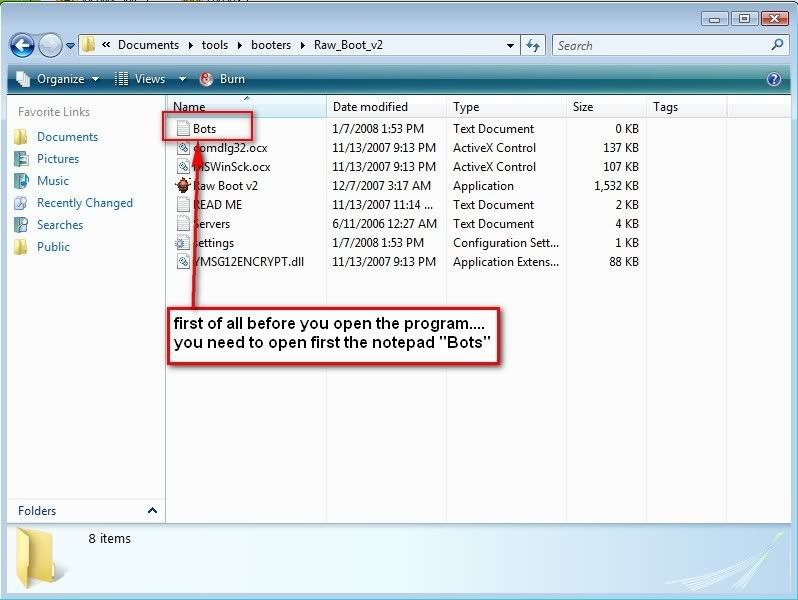Viewport: 798px width, 600px height.
Task: Maximize the Explorer window
Action: pyautogui.click(x=744, y=19)
